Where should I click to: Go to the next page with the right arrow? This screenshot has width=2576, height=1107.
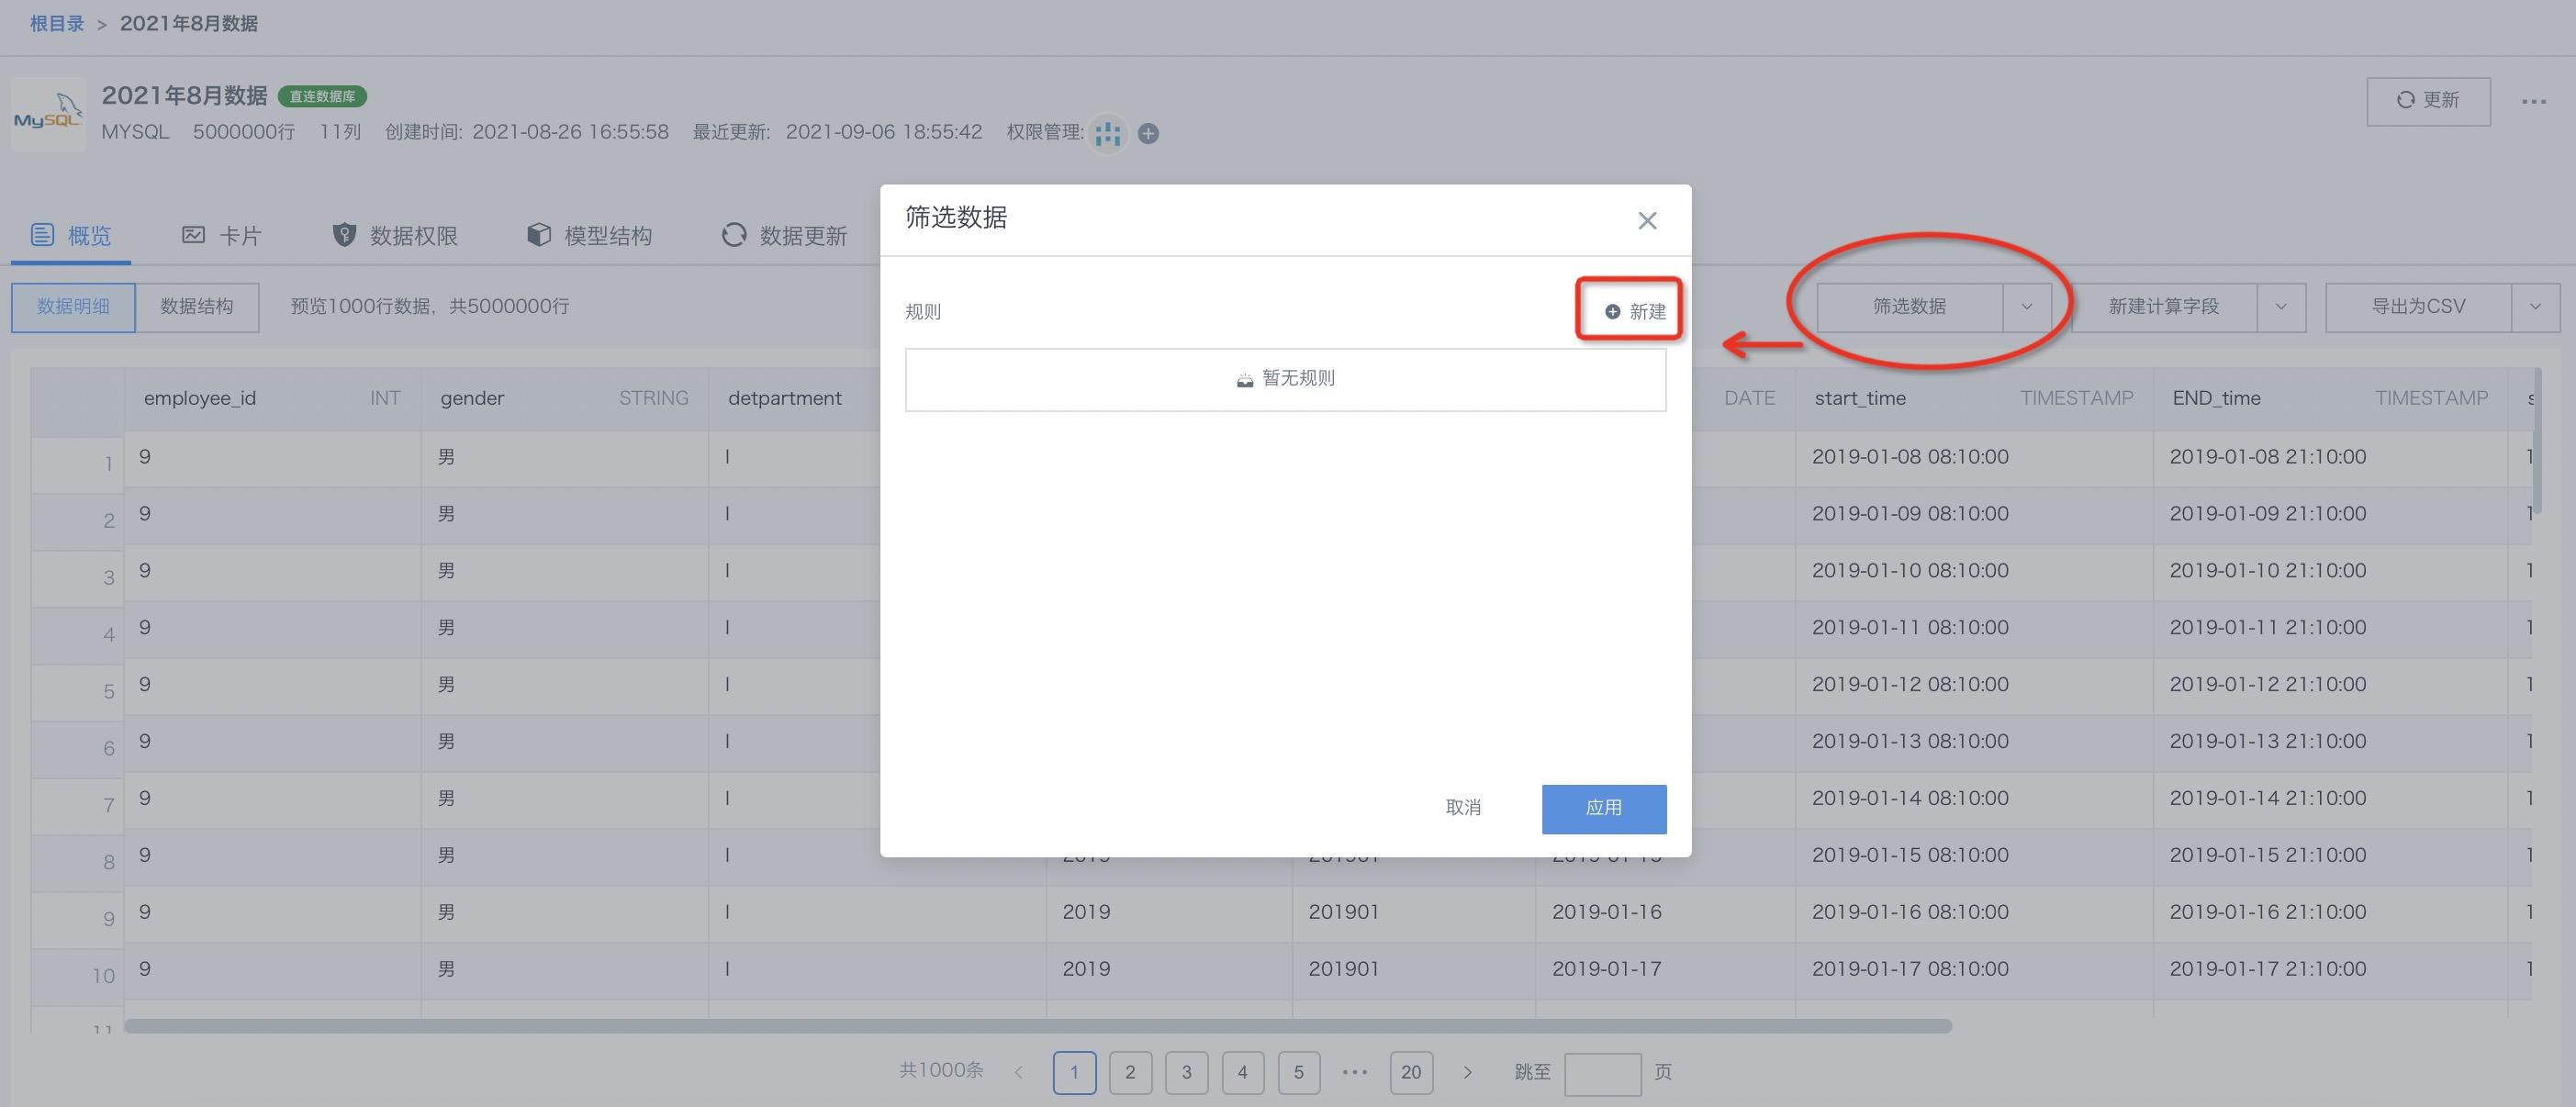tap(1467, 1072)
